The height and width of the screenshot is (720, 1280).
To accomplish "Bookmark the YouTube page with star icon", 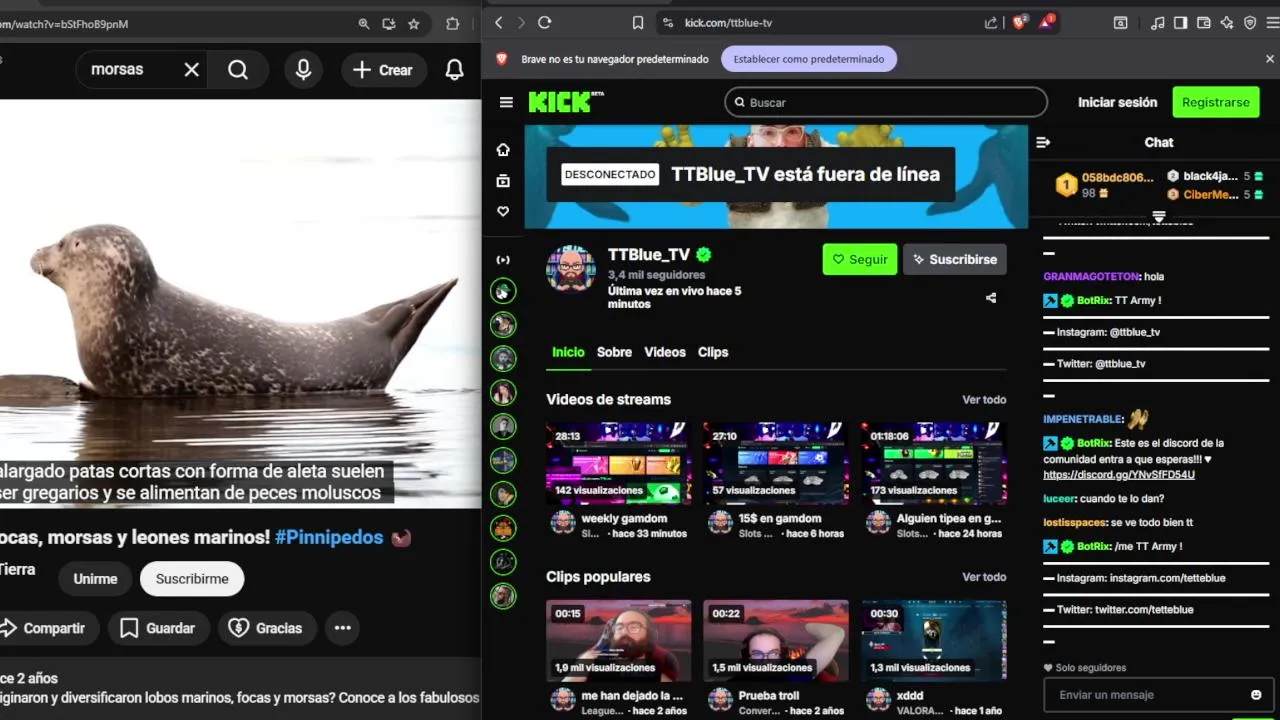I will coord(414,23).
